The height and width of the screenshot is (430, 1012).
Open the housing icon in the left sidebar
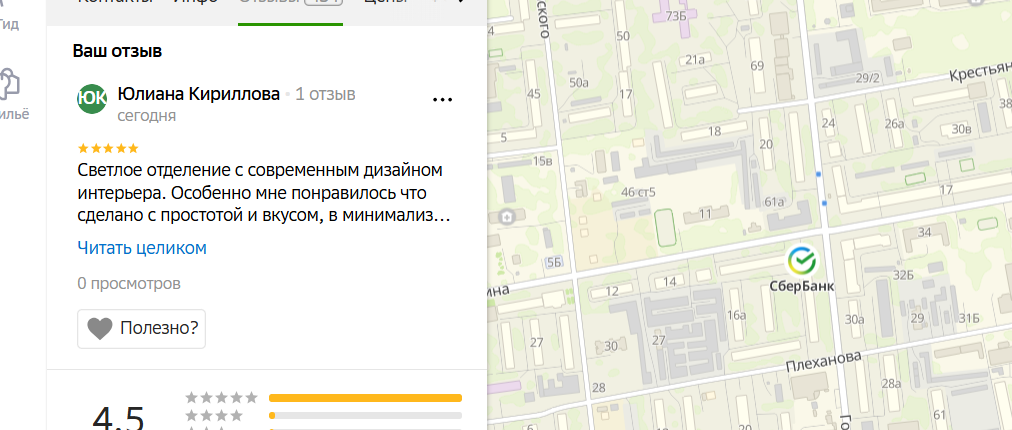click(x=12, y=85)
